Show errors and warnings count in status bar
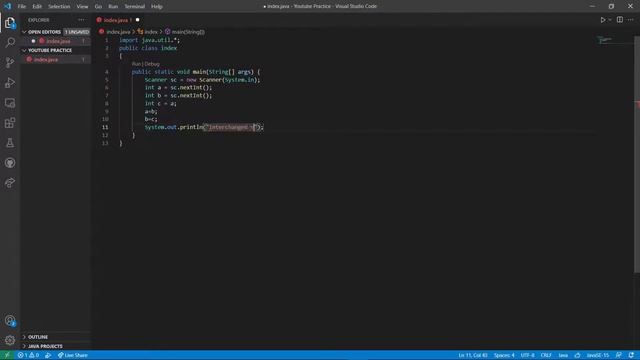Viewport: 640px width, 360px height. pyautogui.click(x=28, y=355)
